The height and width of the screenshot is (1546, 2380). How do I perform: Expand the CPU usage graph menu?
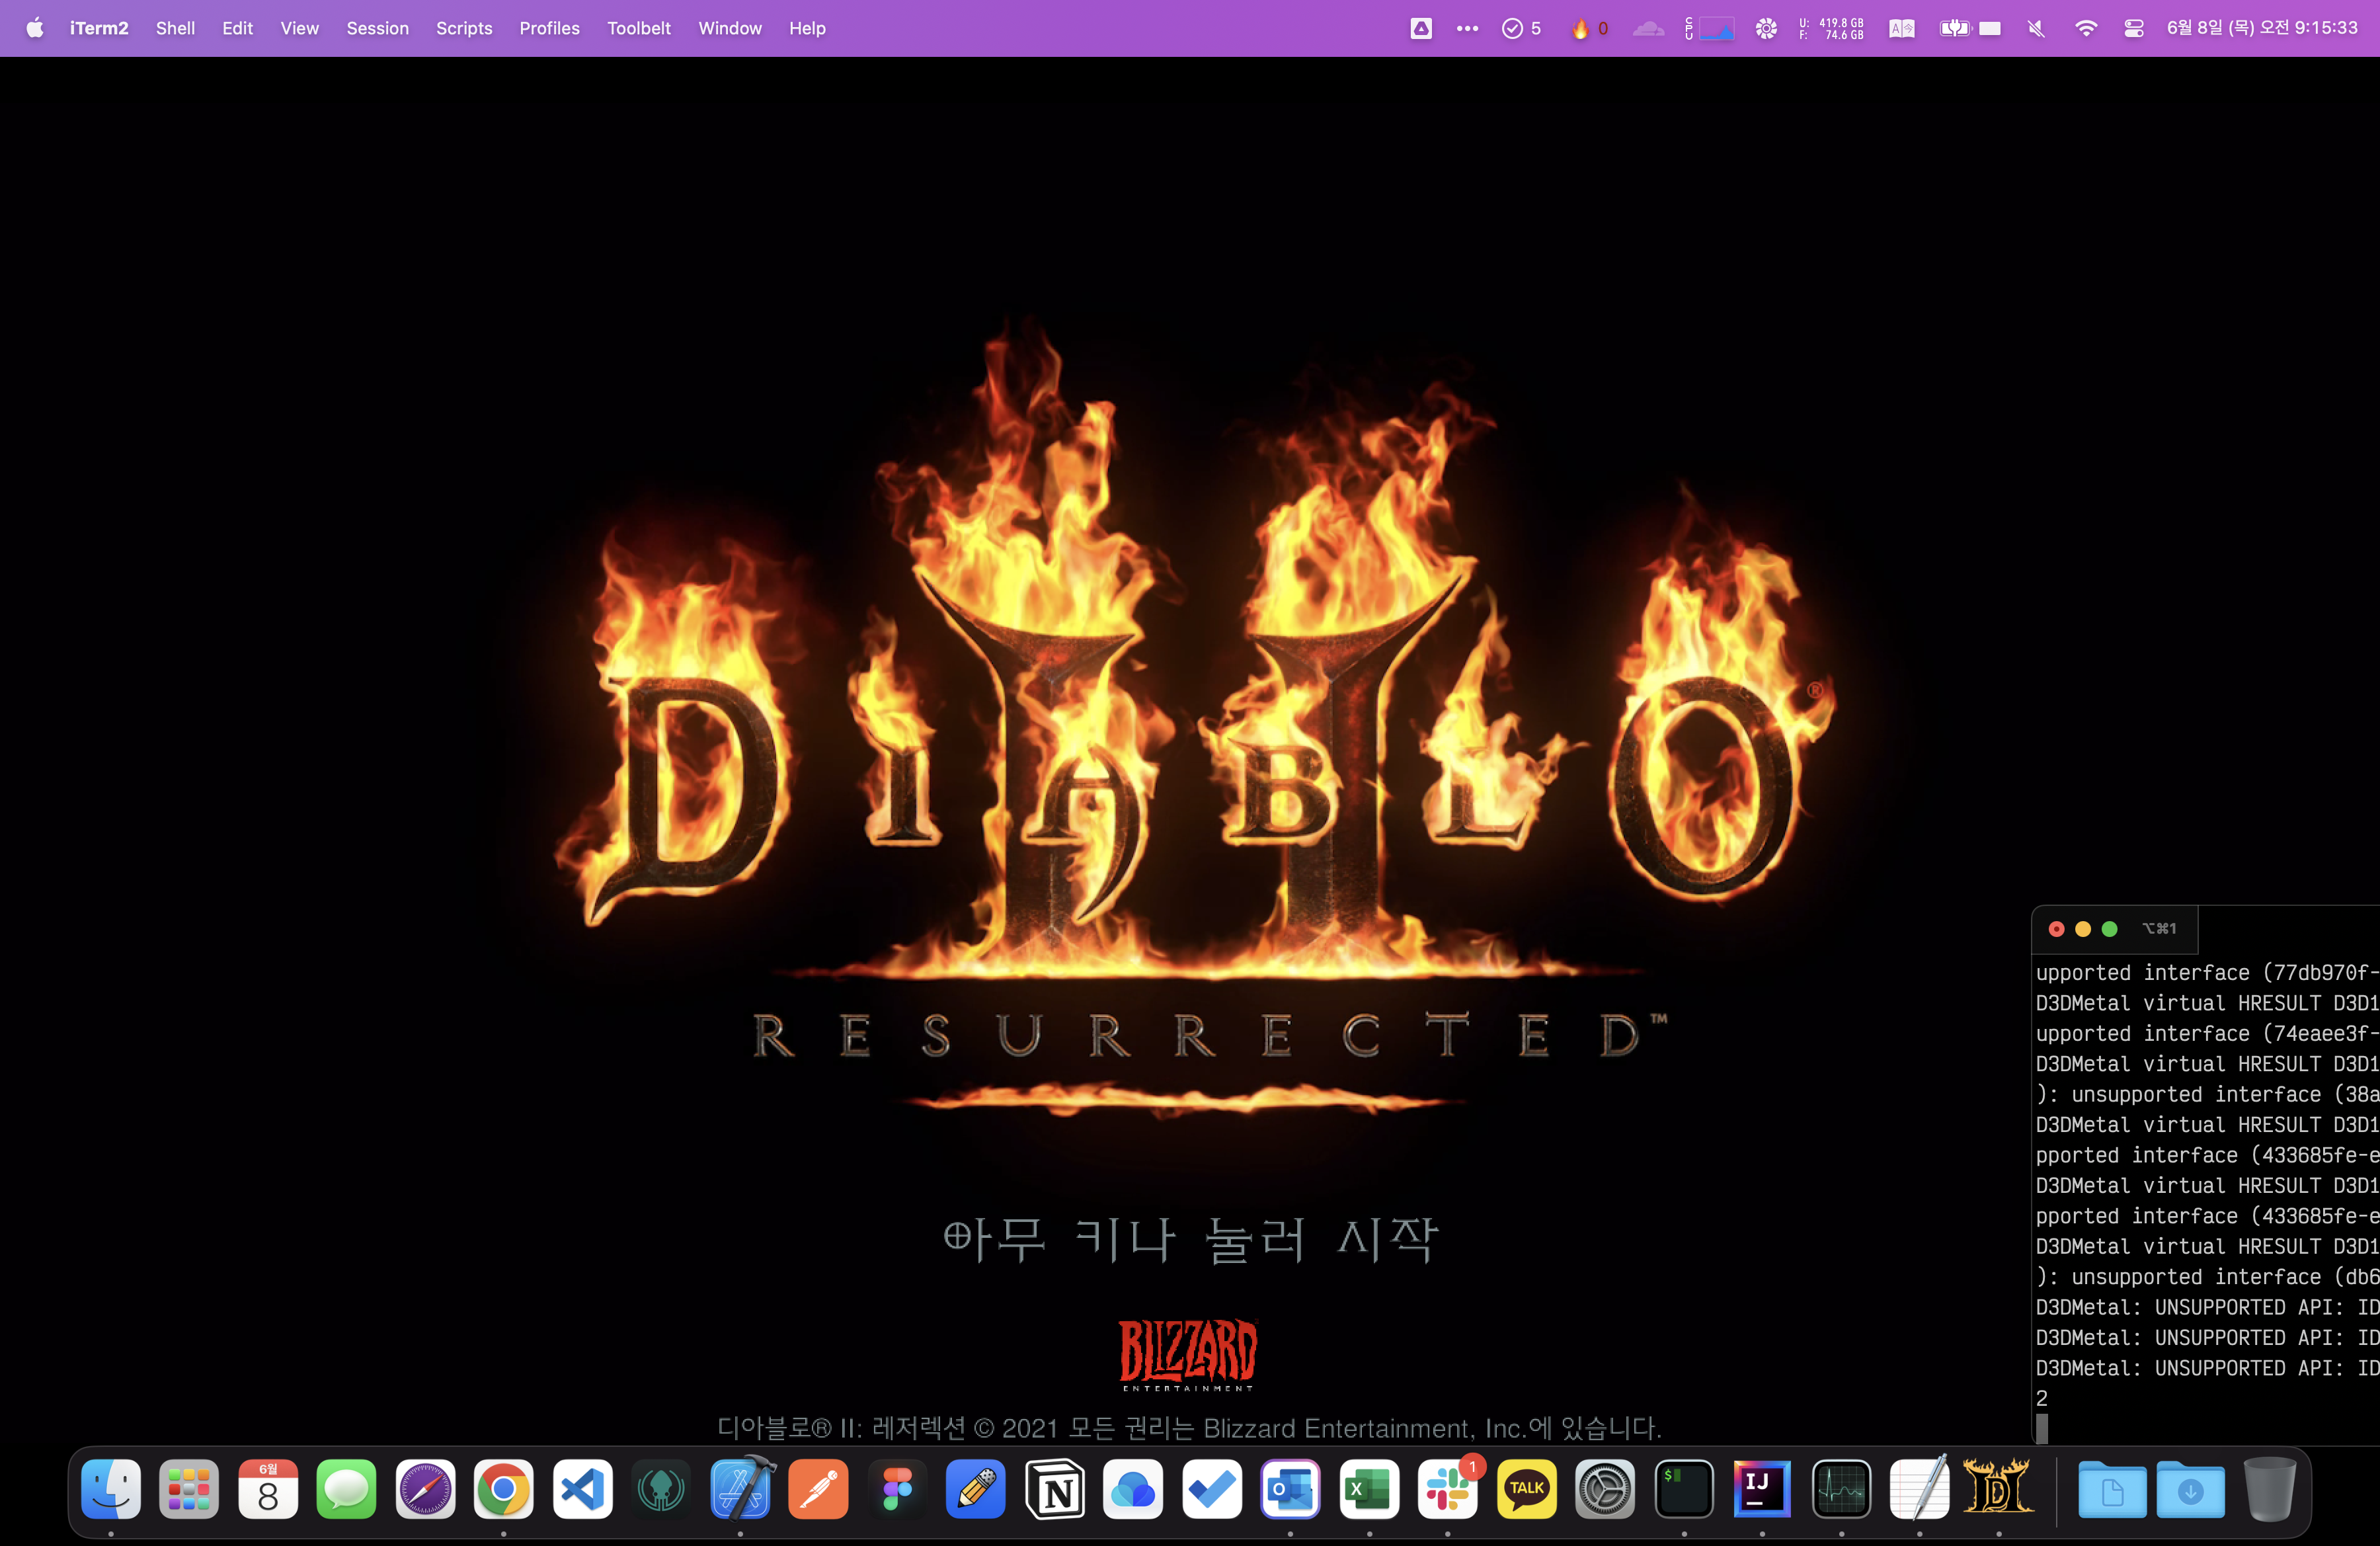pyautogui.click(x=1709, y=28)
